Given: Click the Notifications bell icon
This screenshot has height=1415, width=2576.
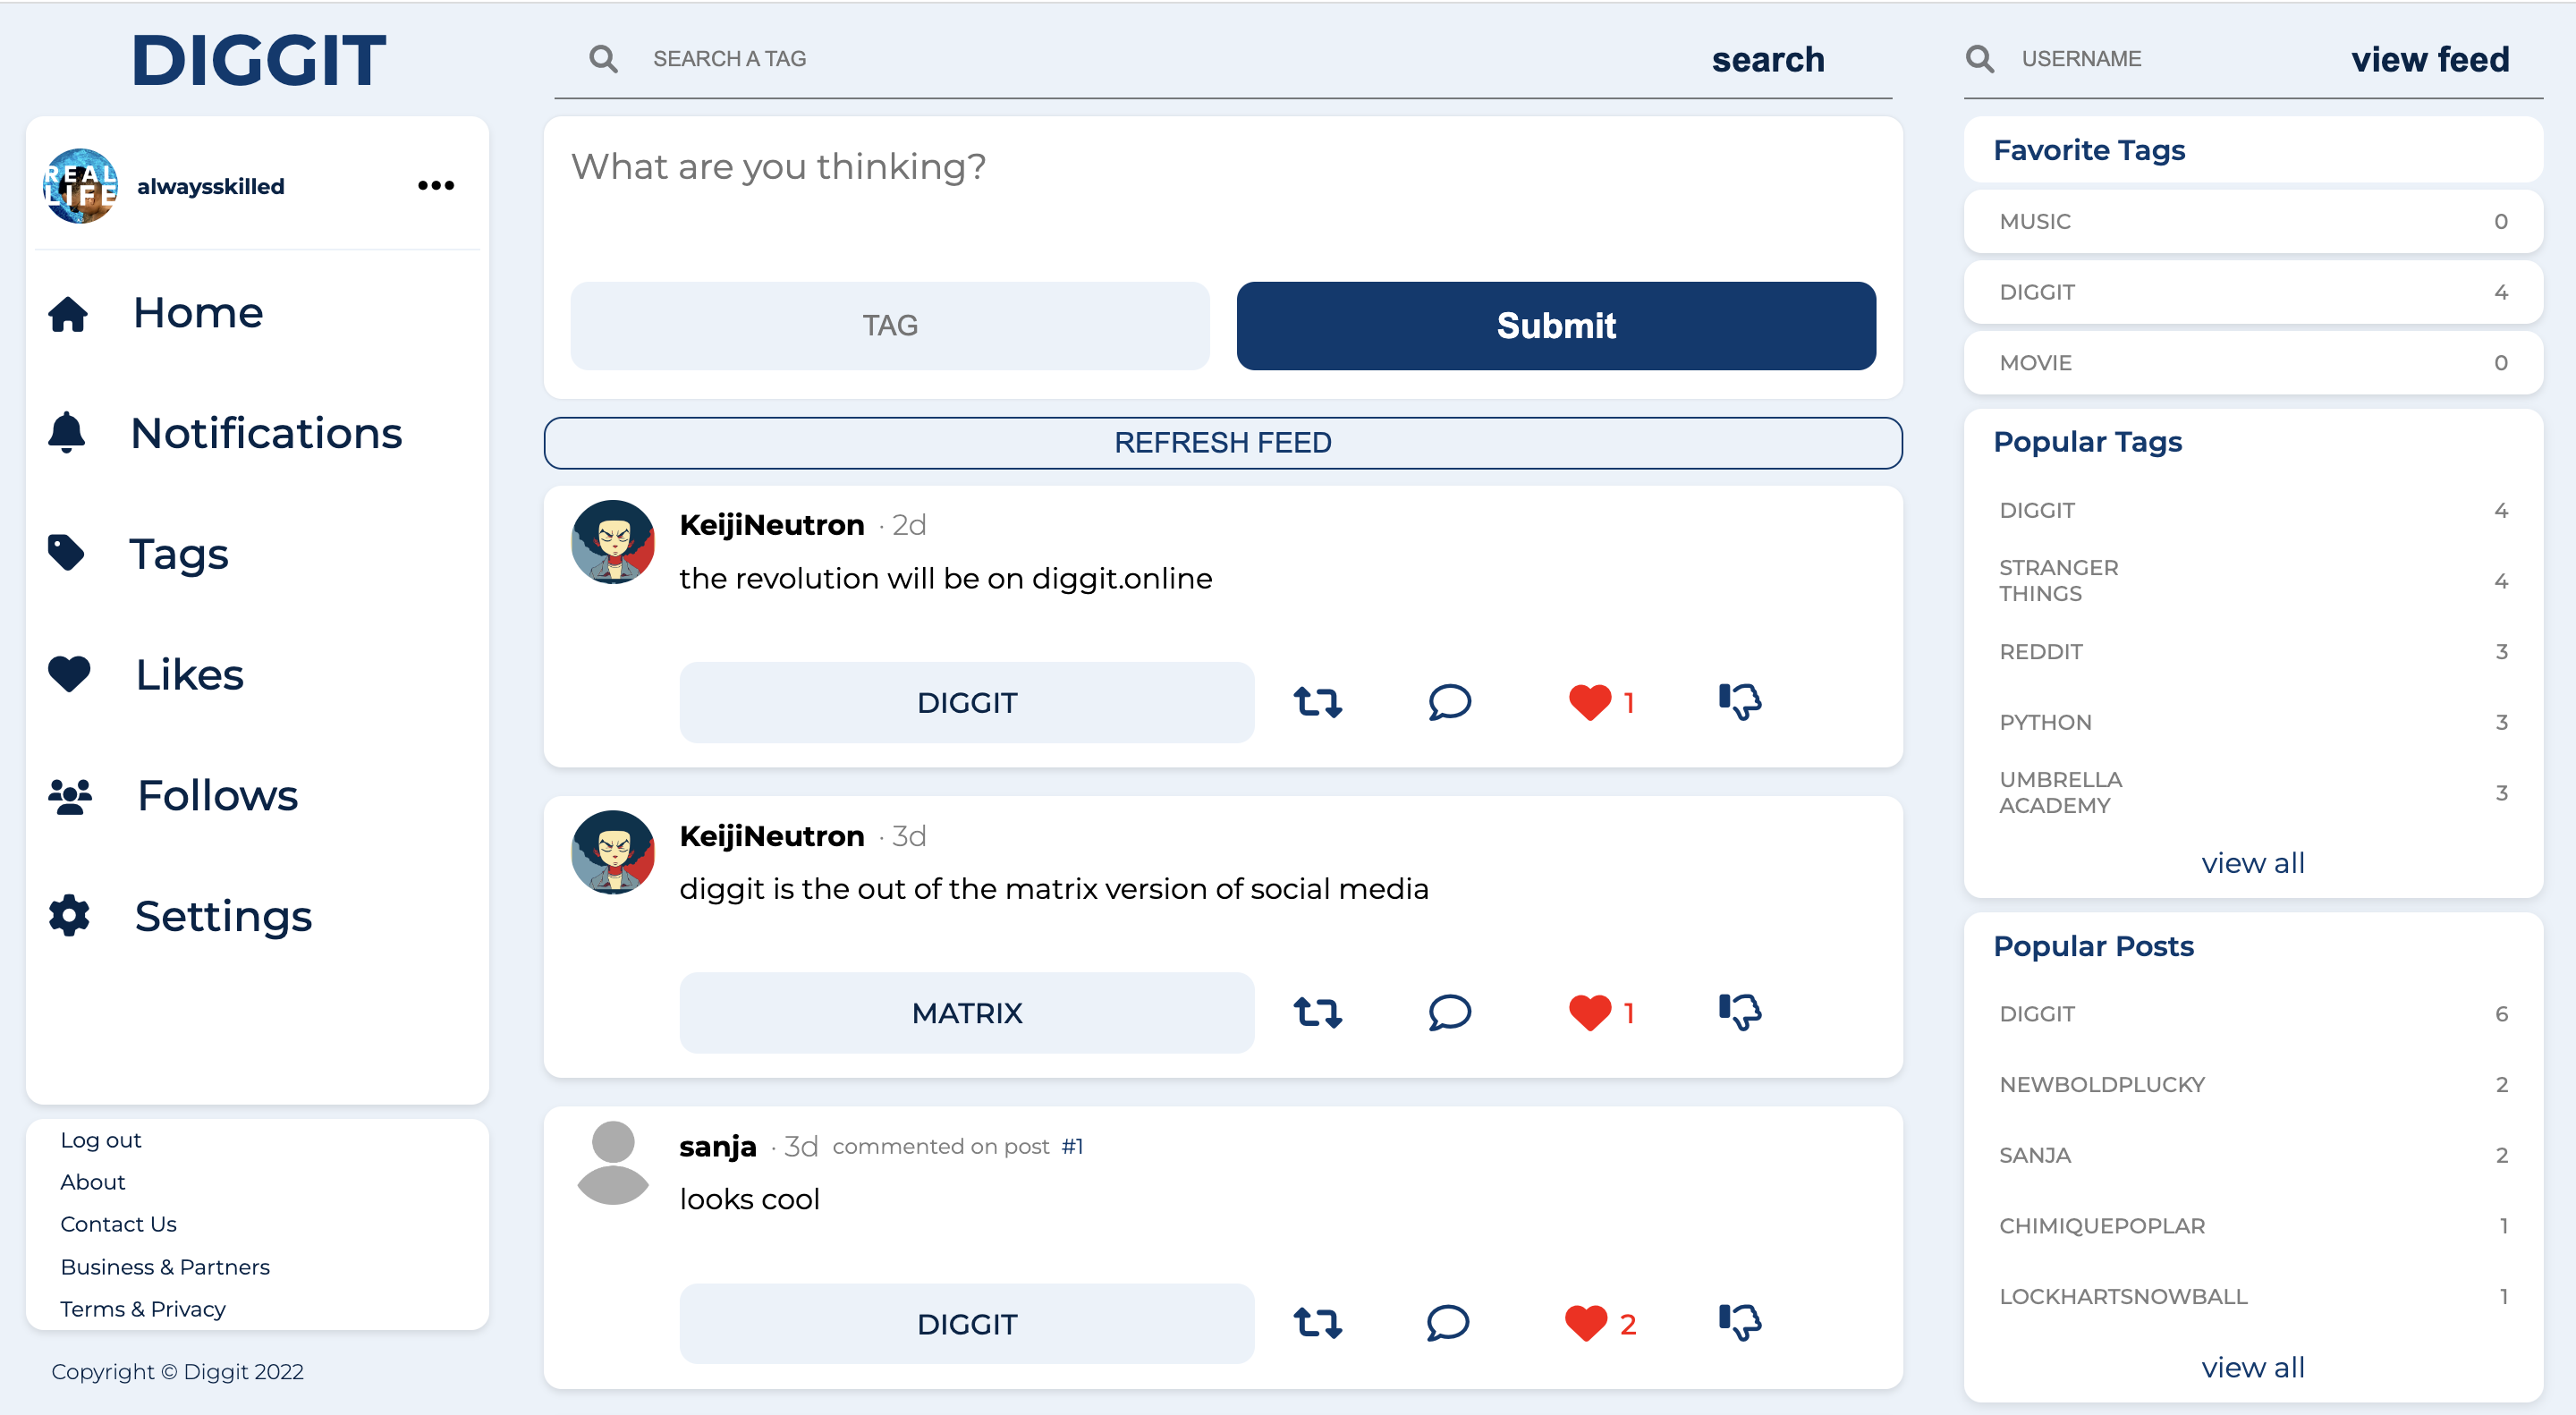Looking at the screenshot, I should click(67, 433).
